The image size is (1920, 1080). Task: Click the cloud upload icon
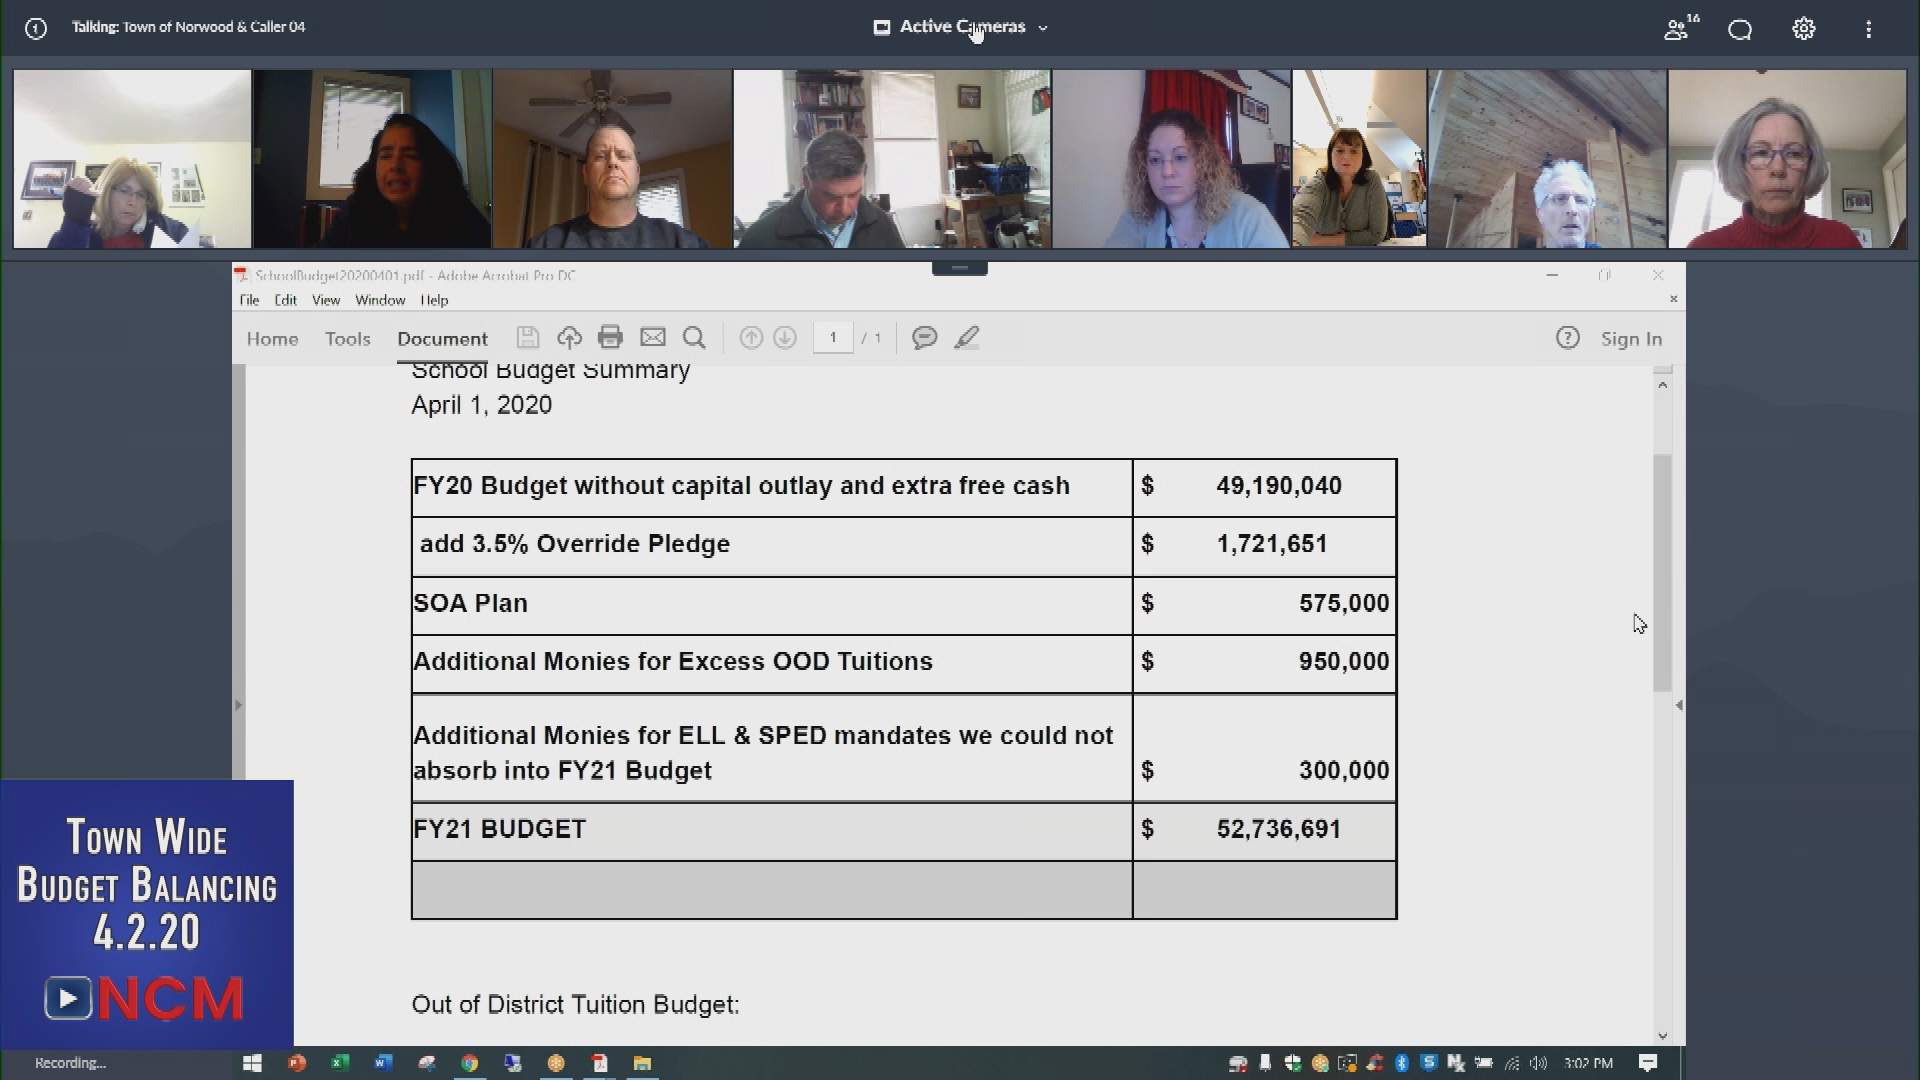click(x=569, y=338)
